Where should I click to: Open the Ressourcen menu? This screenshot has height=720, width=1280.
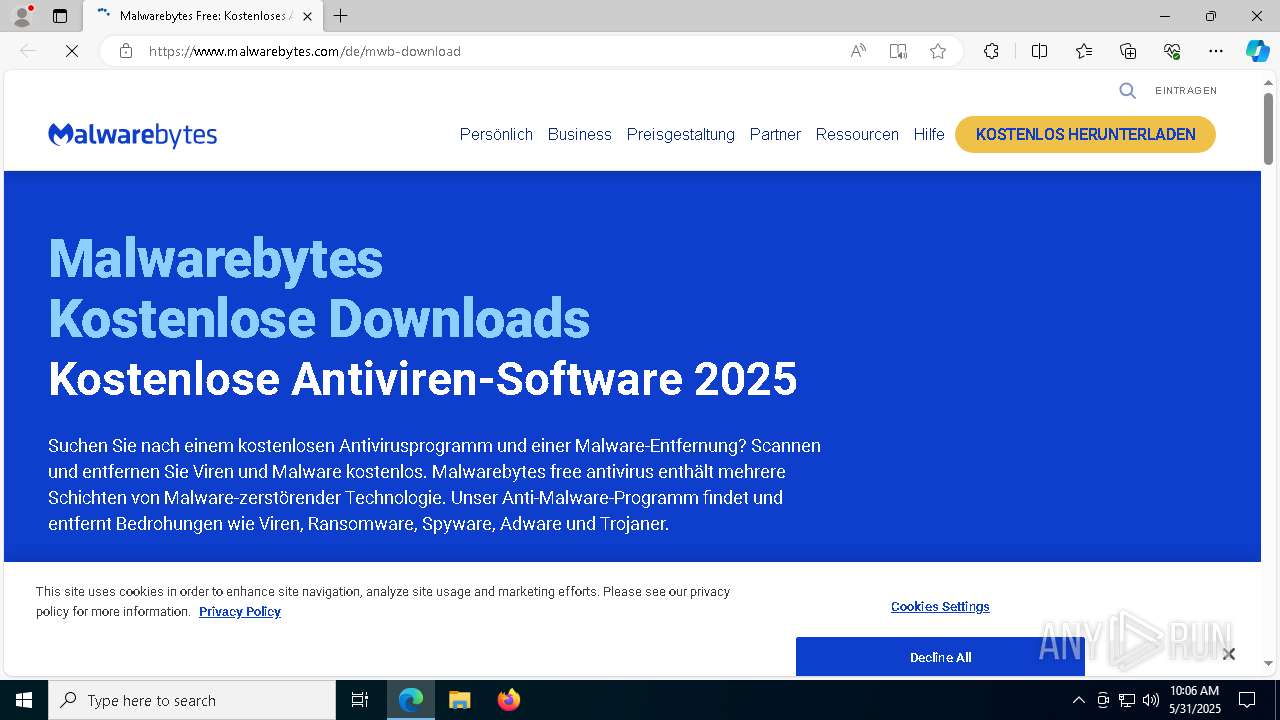click(857, 134)
